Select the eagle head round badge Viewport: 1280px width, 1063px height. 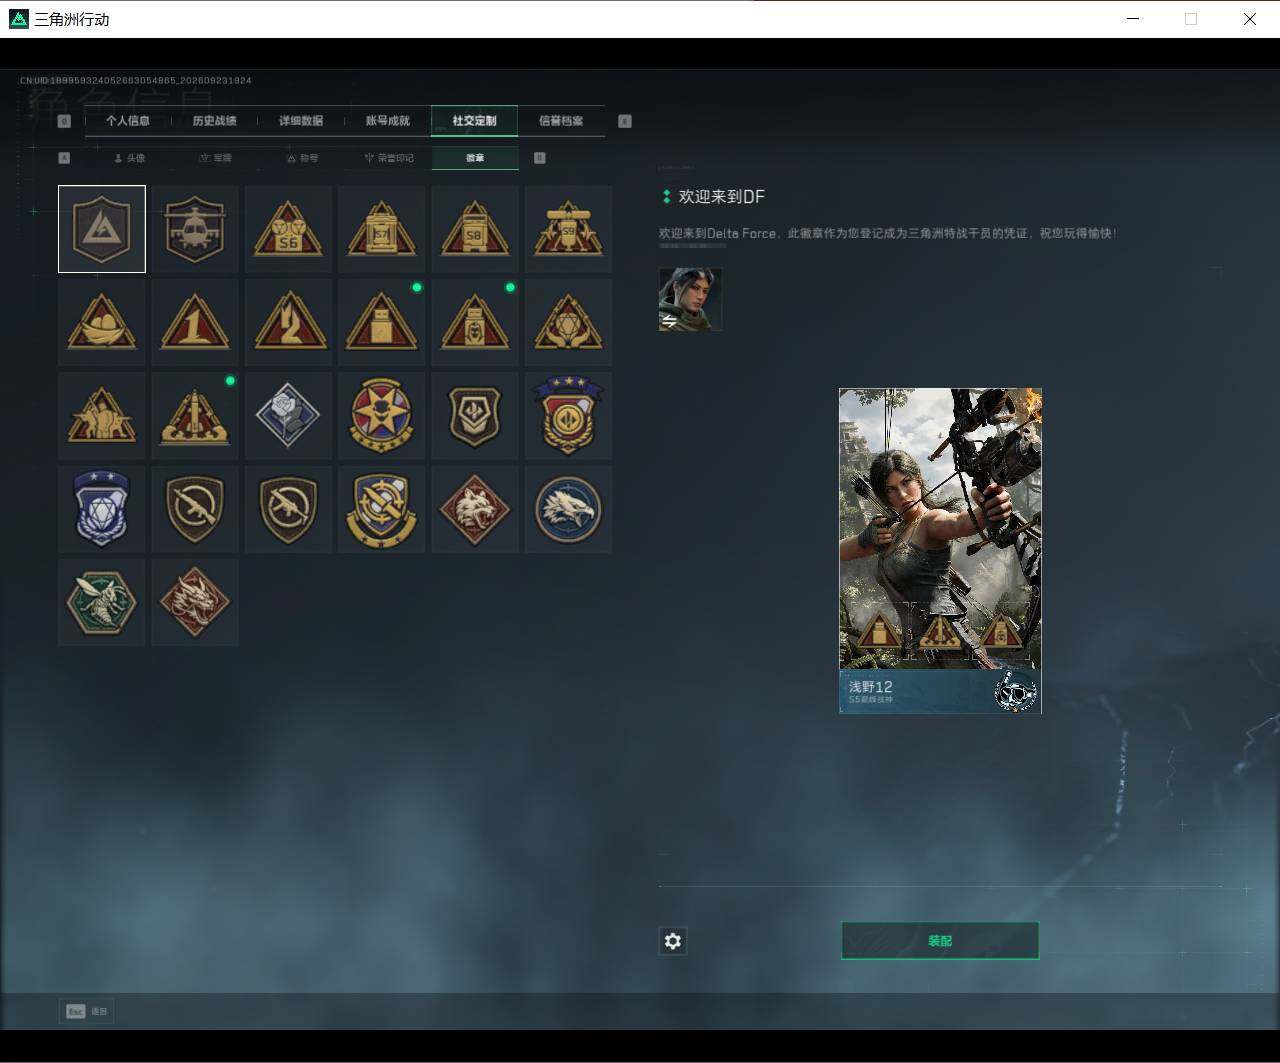pyautogui.click(x=568, y=509)
